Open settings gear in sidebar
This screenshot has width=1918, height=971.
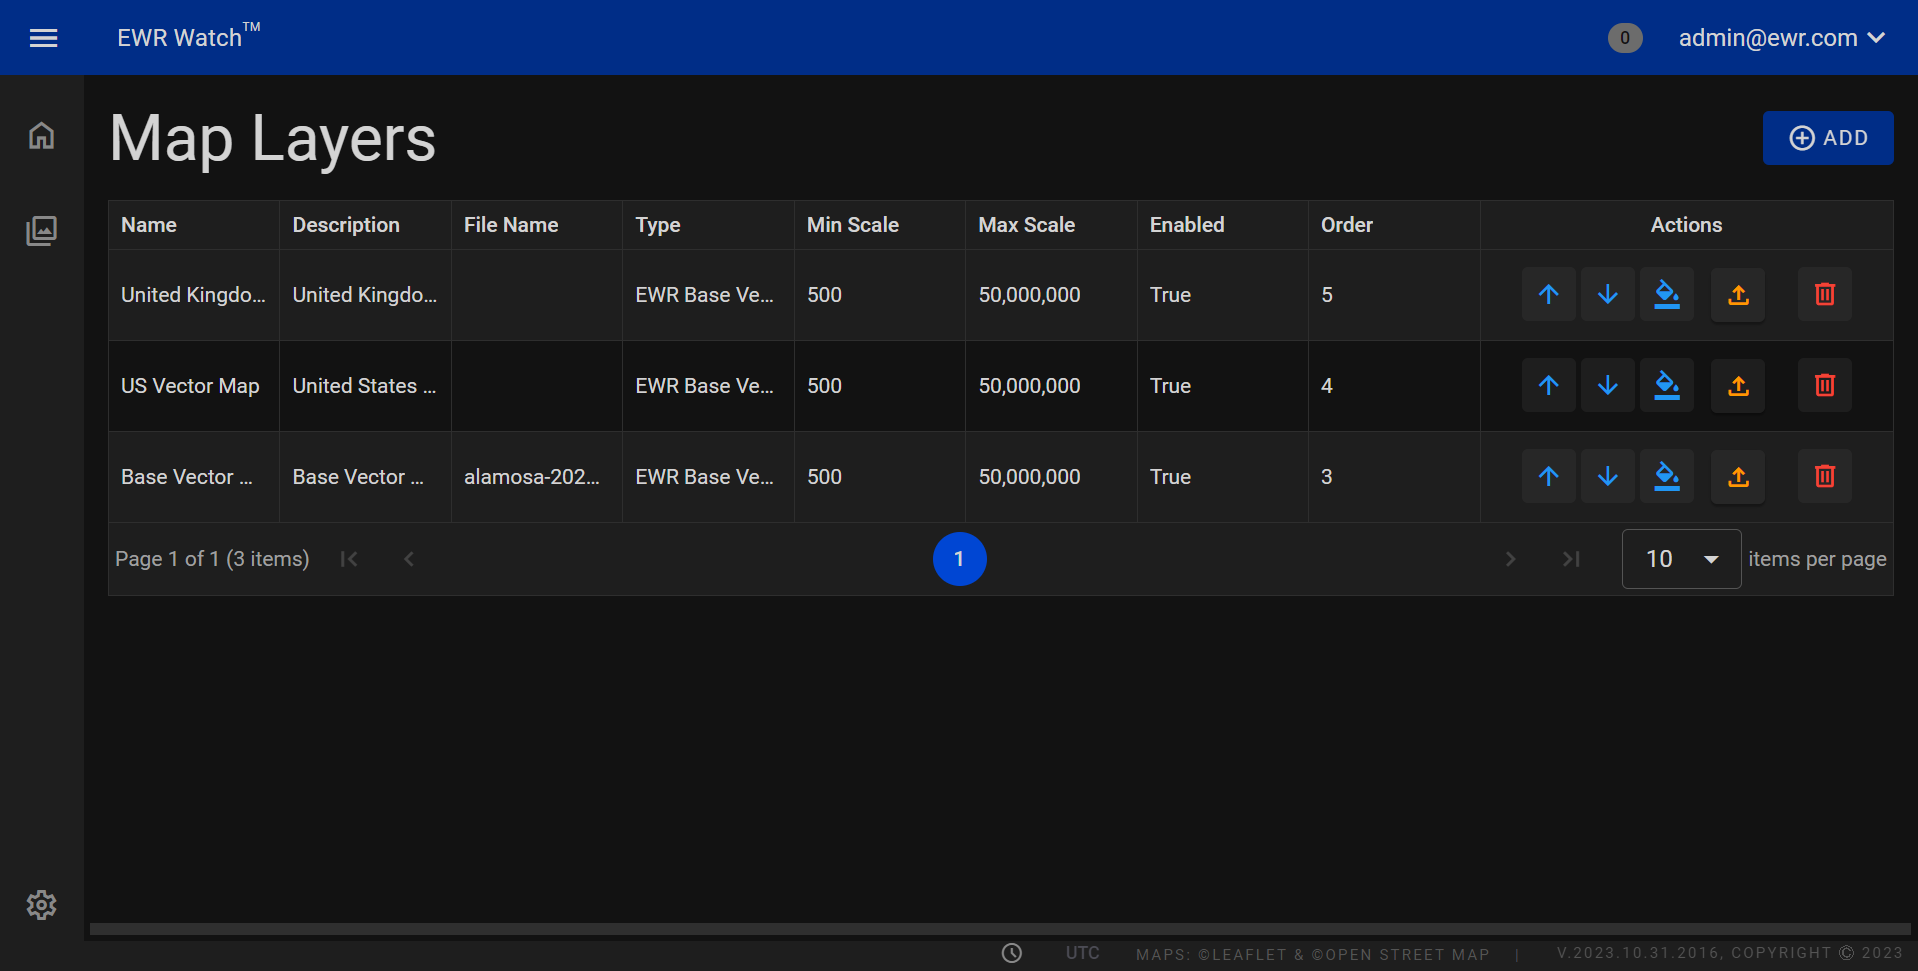click(41, 905)
